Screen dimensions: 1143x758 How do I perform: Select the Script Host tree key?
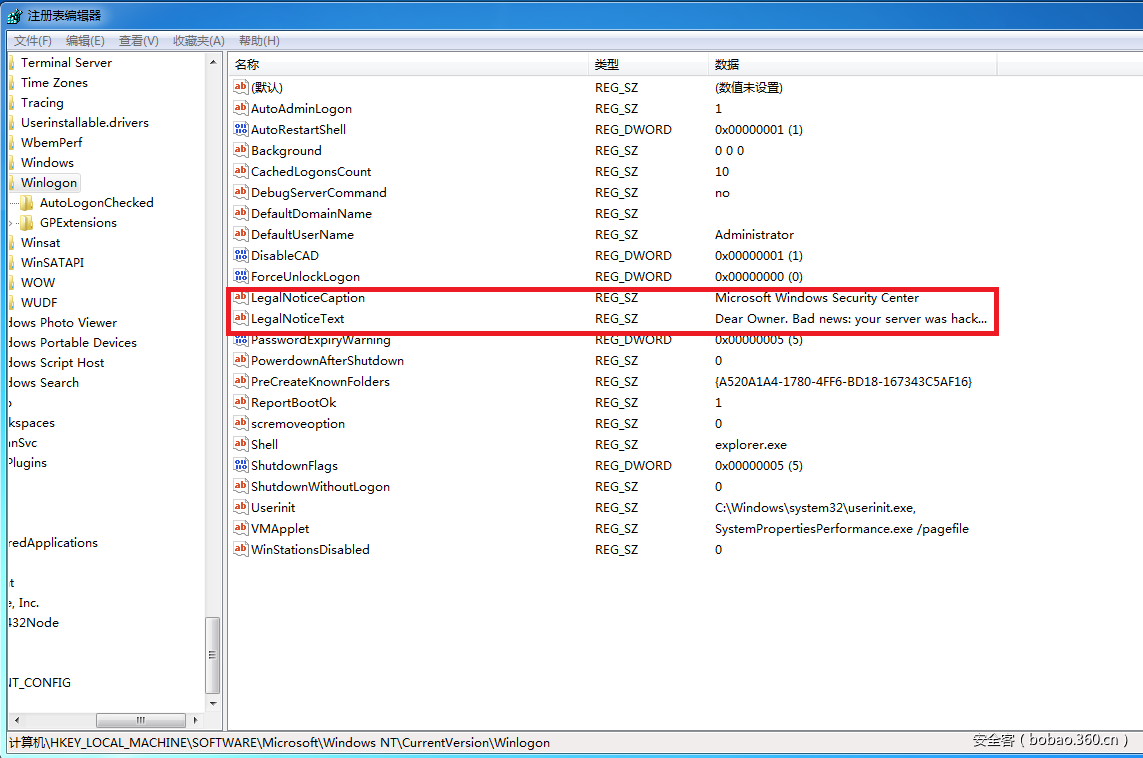tap(56, 362)
